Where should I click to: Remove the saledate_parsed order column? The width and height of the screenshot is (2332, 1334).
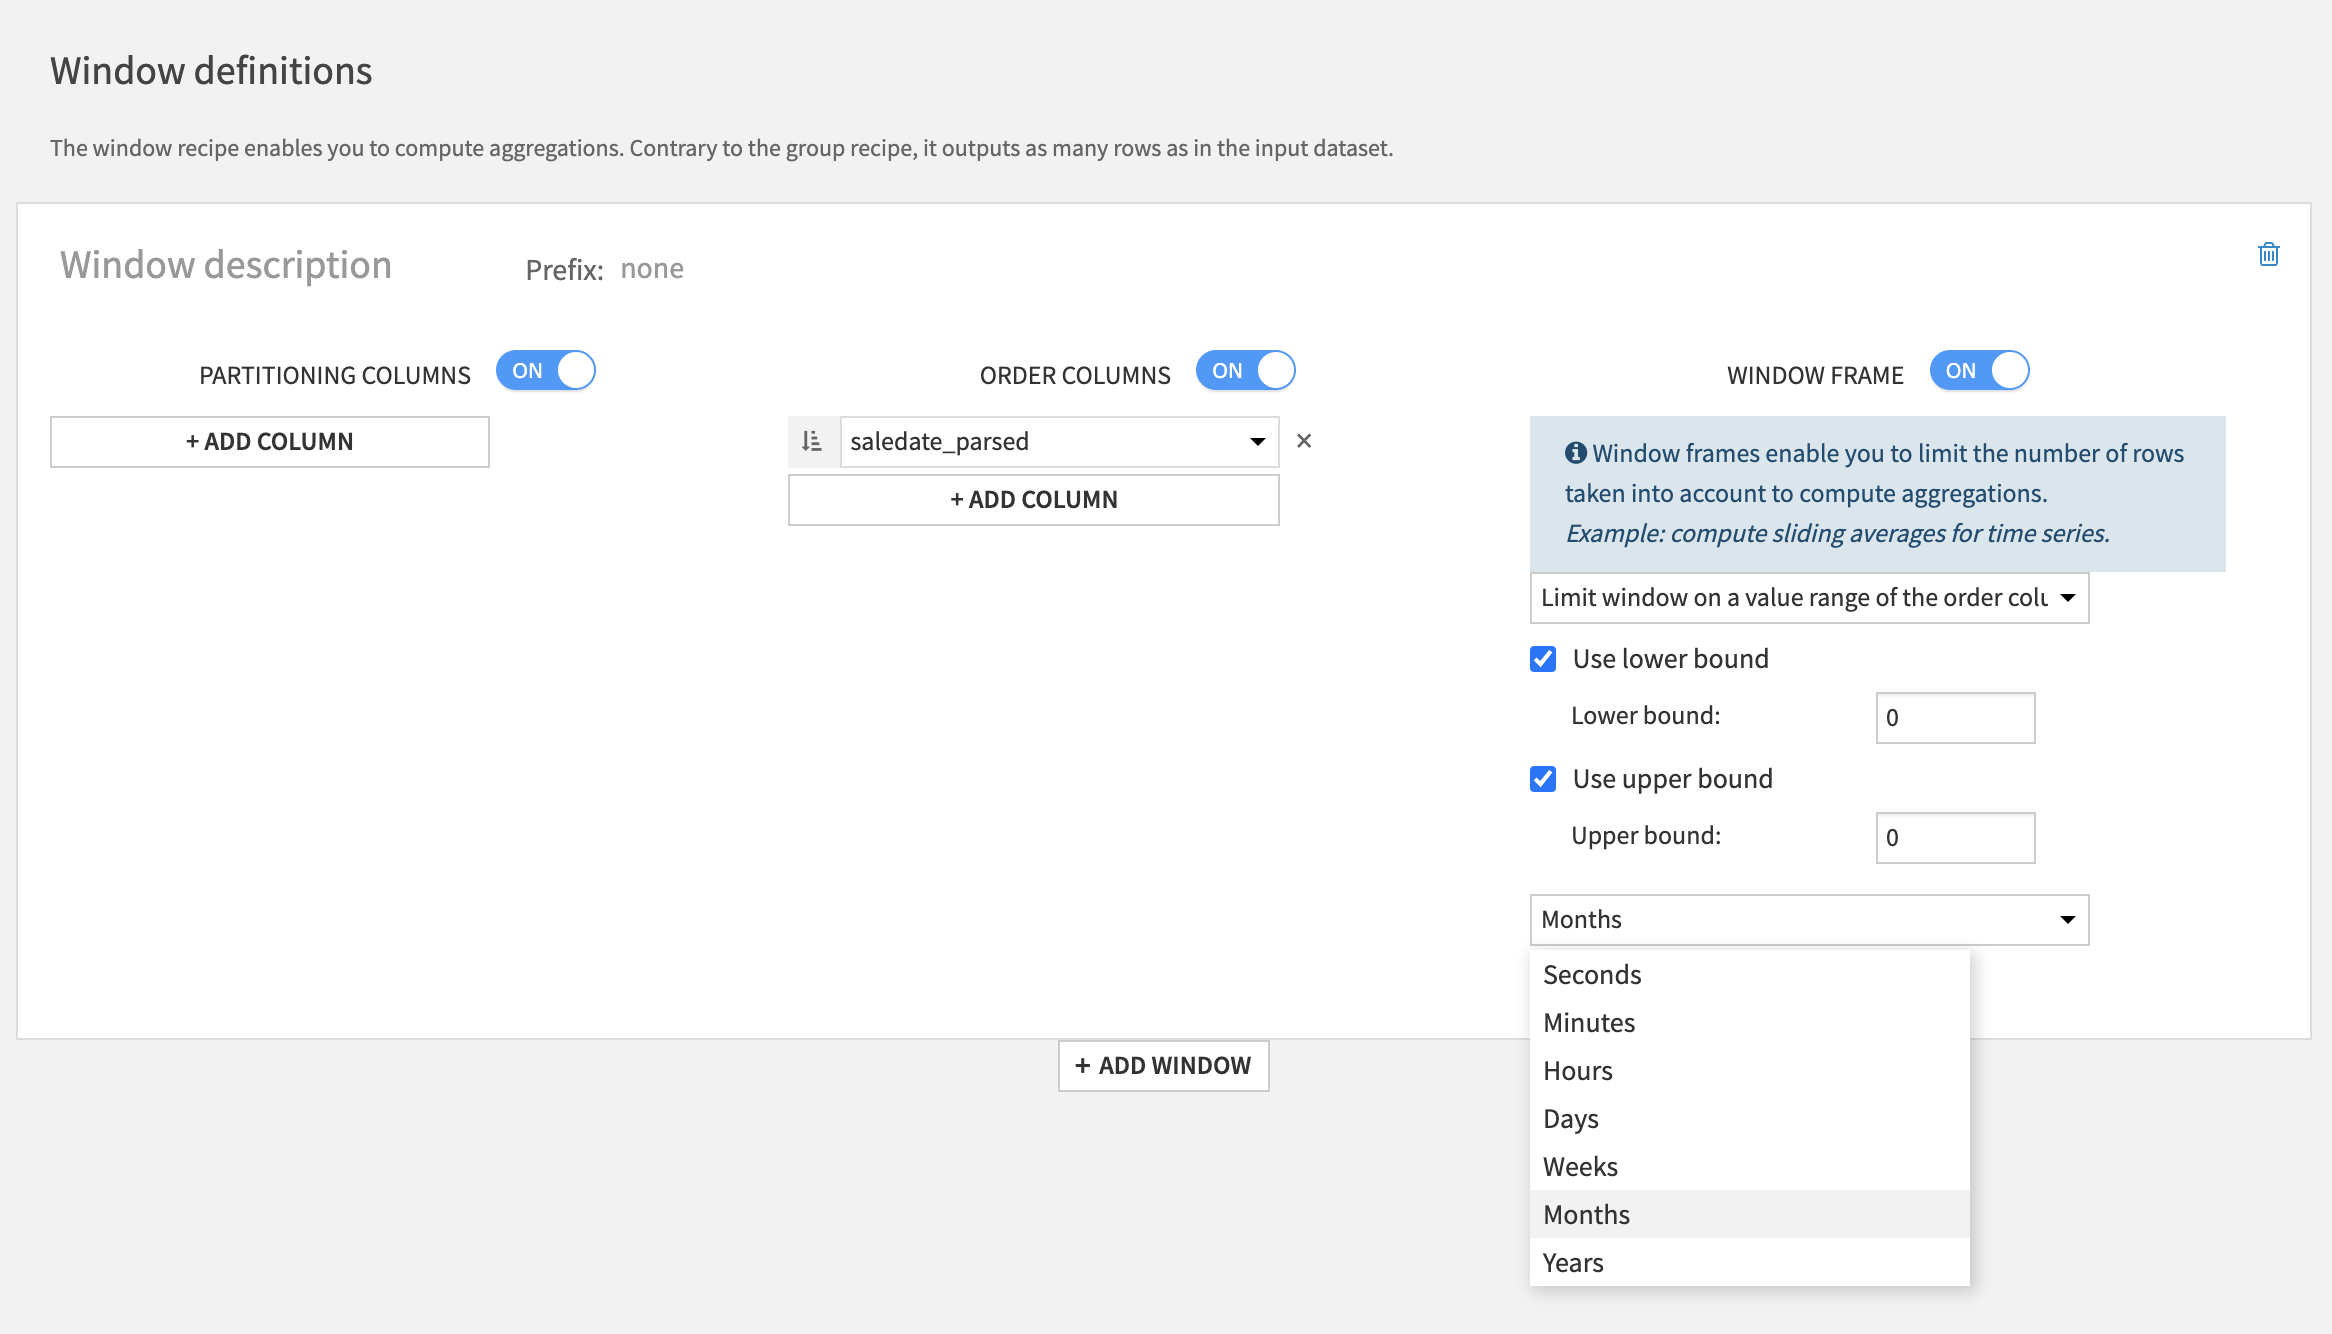point(1304,441)
